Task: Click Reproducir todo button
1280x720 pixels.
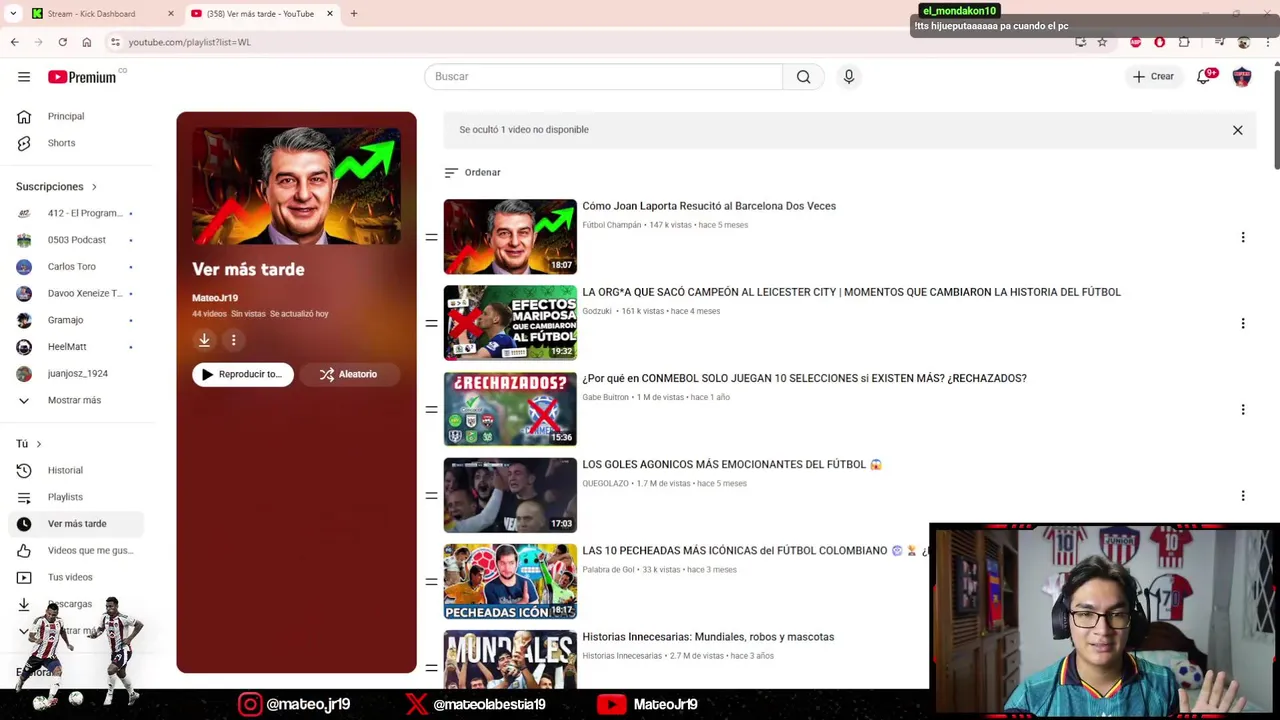Action: pos(243,374)
